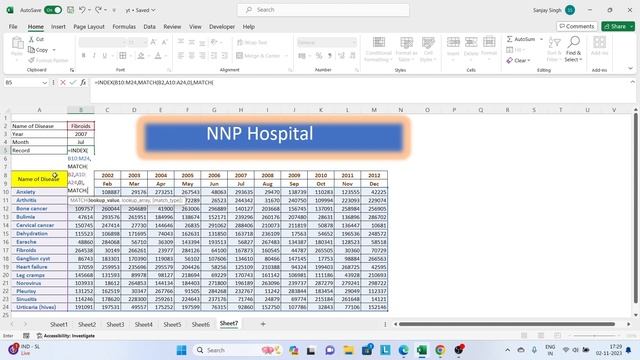
Task: Toggle Italic formatting
Action: point(94,56)
